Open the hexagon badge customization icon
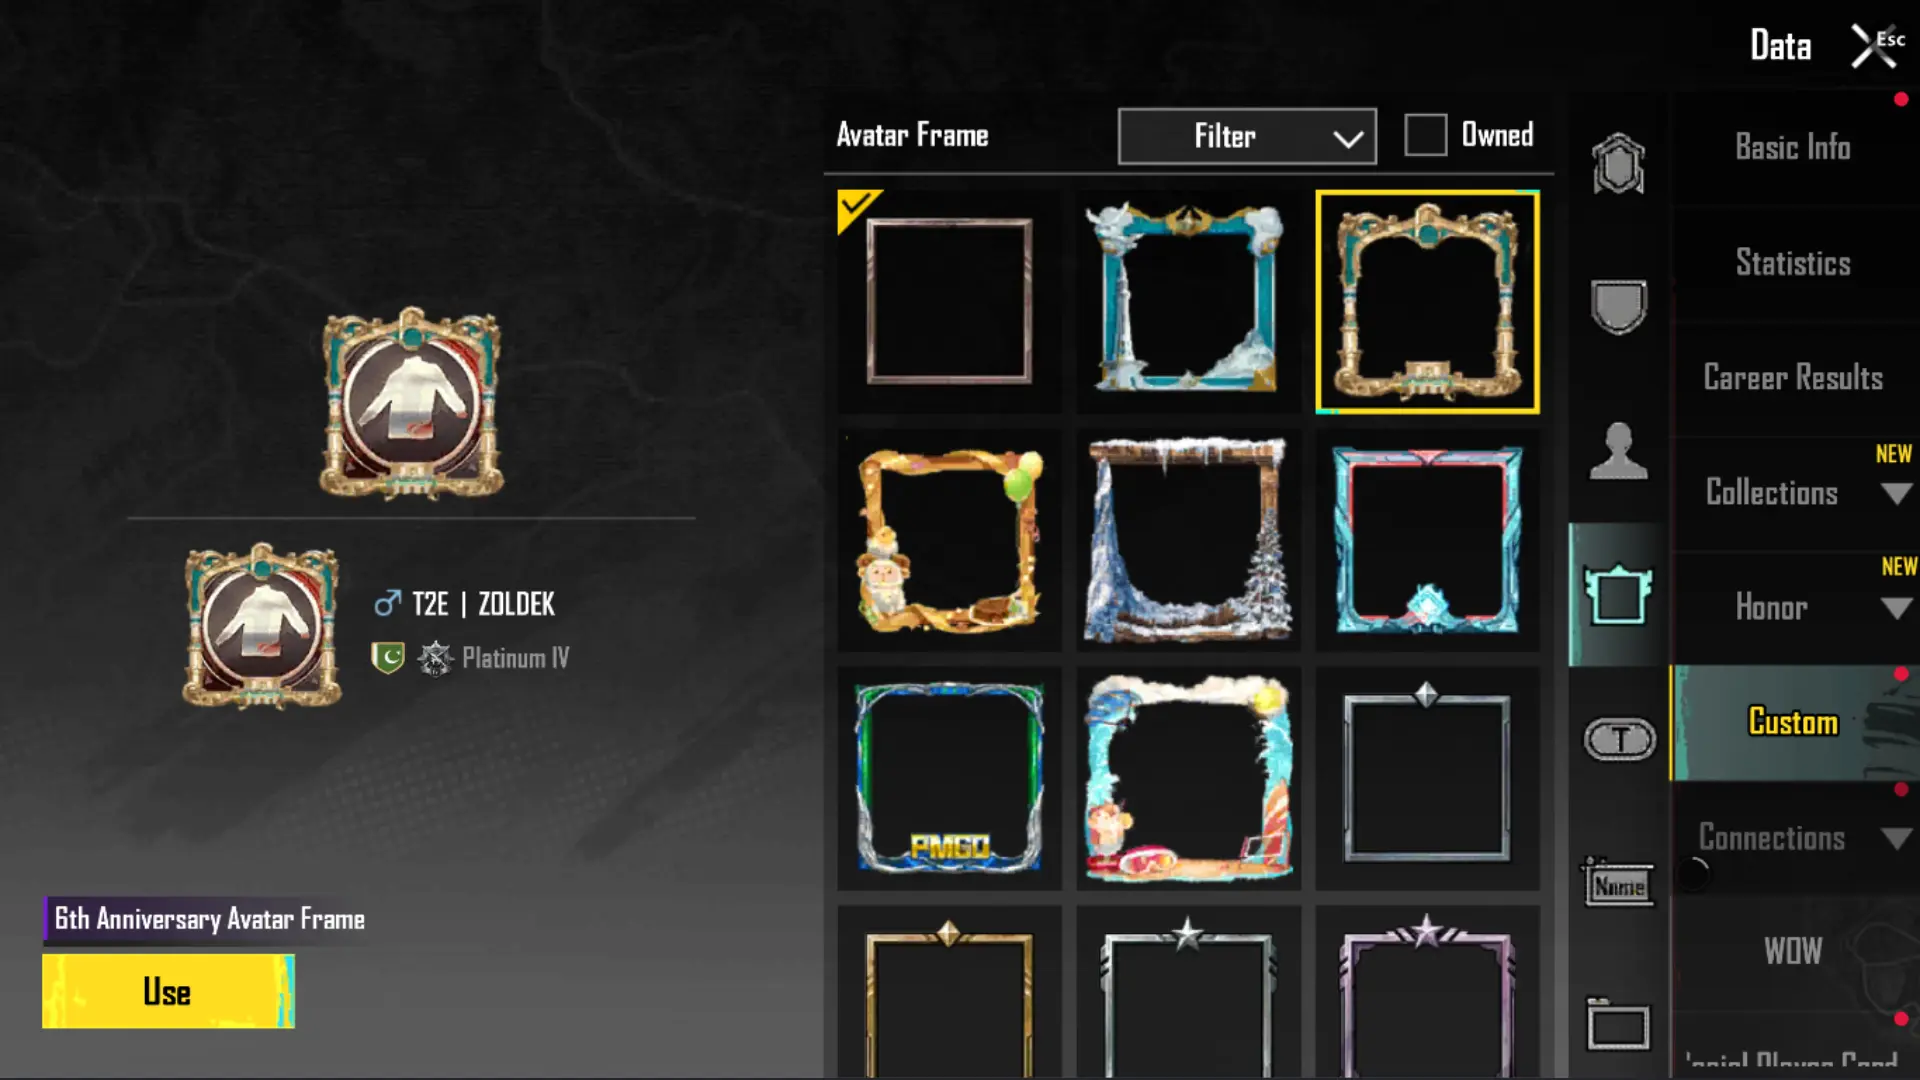1920x1080 pixels. 1618,163
